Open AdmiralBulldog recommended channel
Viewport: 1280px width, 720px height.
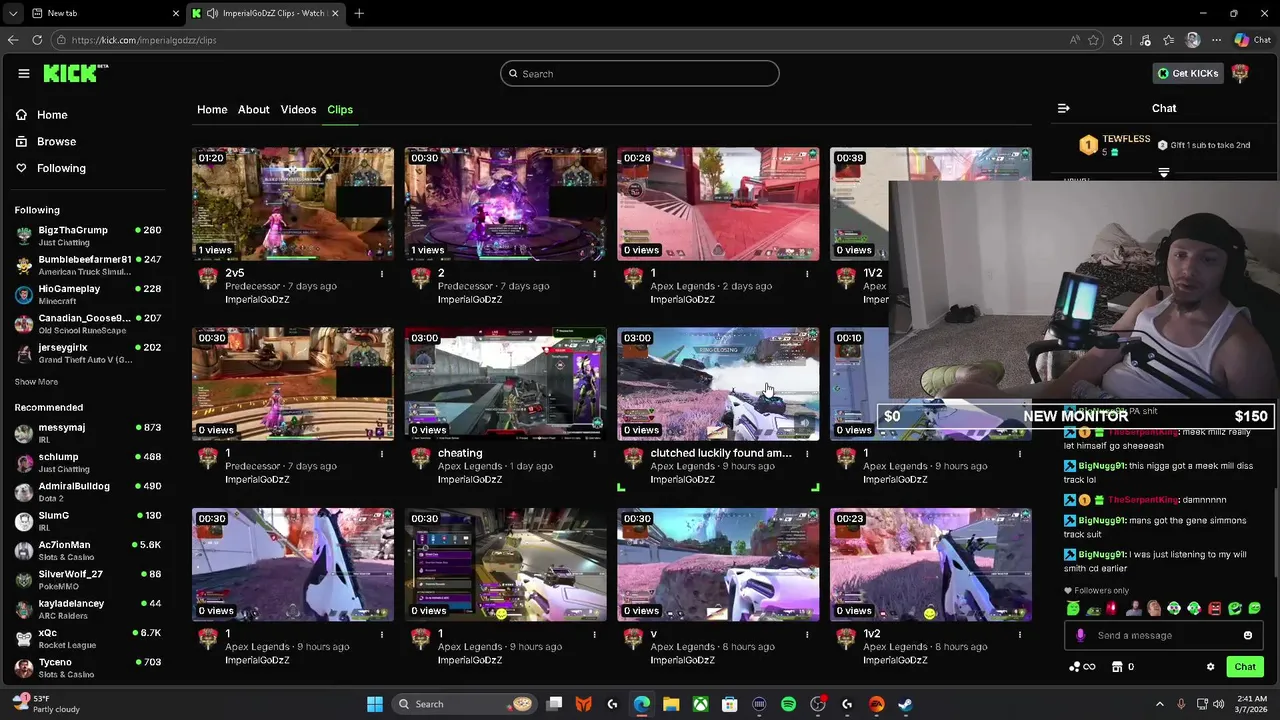[x=88, y=491]
